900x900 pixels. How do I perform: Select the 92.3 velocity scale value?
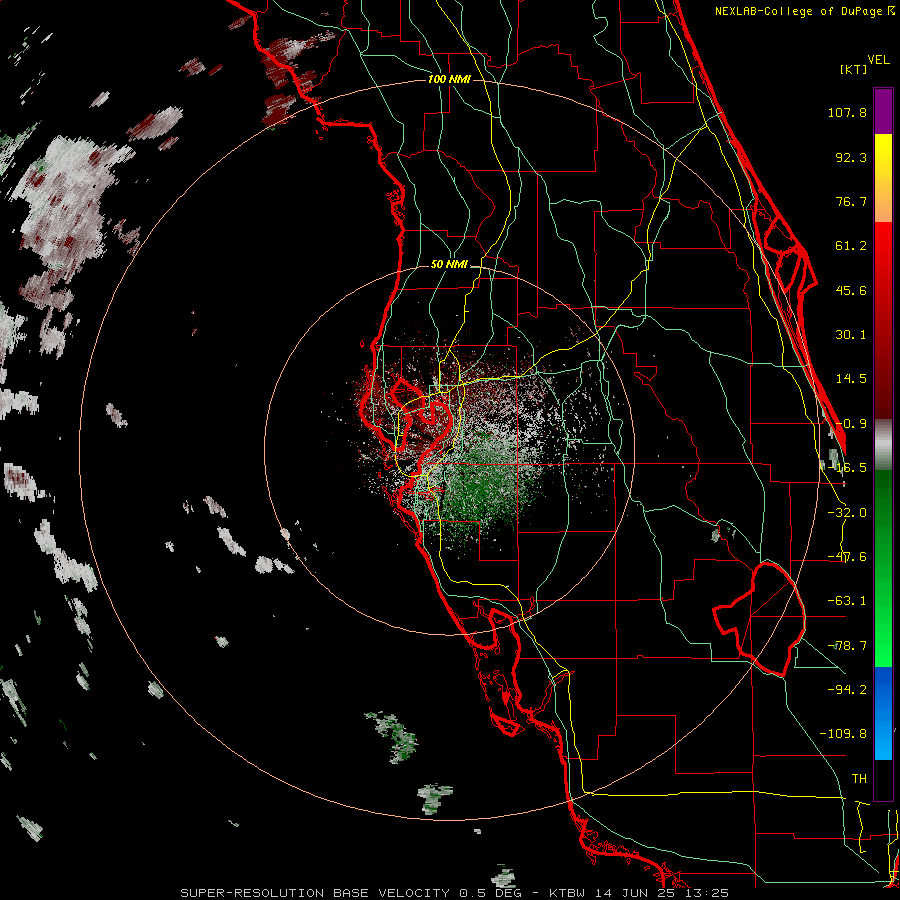(x=851, y=157)
